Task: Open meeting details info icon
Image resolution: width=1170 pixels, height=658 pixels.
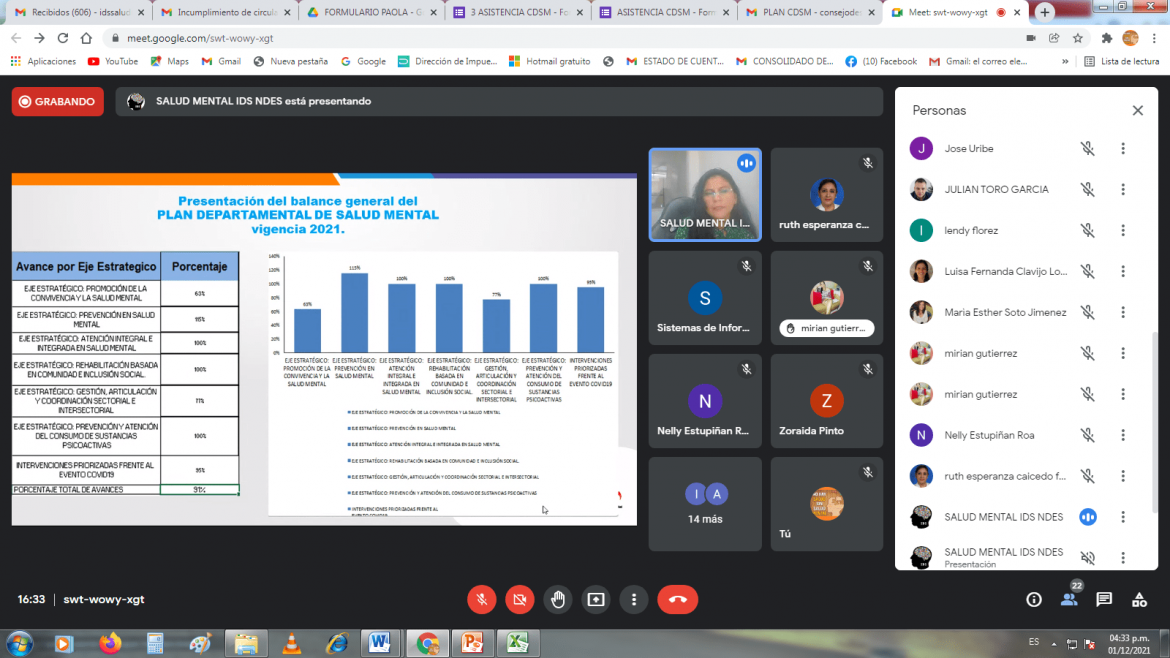Action: point(1034,599)
